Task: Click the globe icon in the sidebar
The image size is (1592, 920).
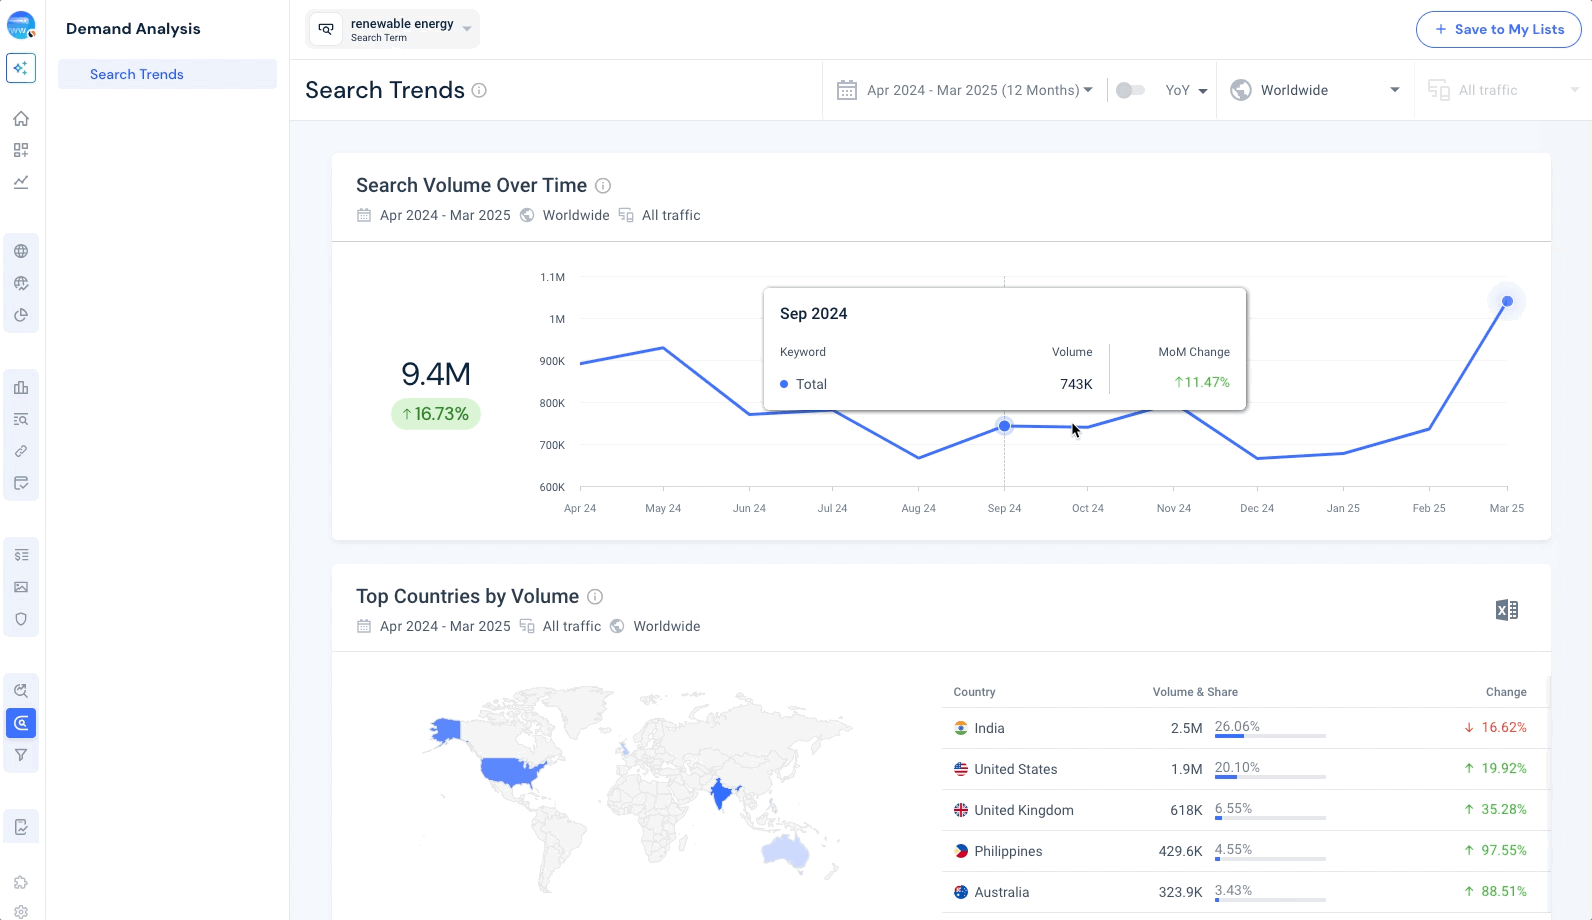Action: point(21,251)
